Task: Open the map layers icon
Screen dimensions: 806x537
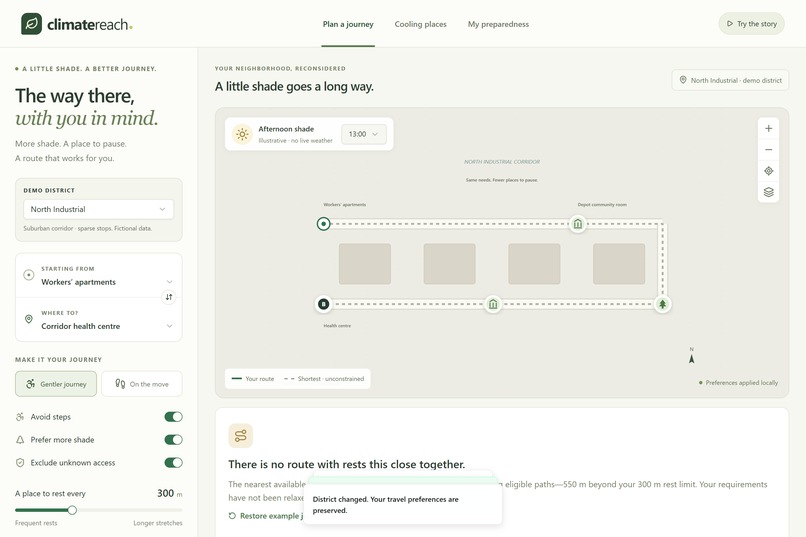Action: pyautogui.click(x=768, y=192)
